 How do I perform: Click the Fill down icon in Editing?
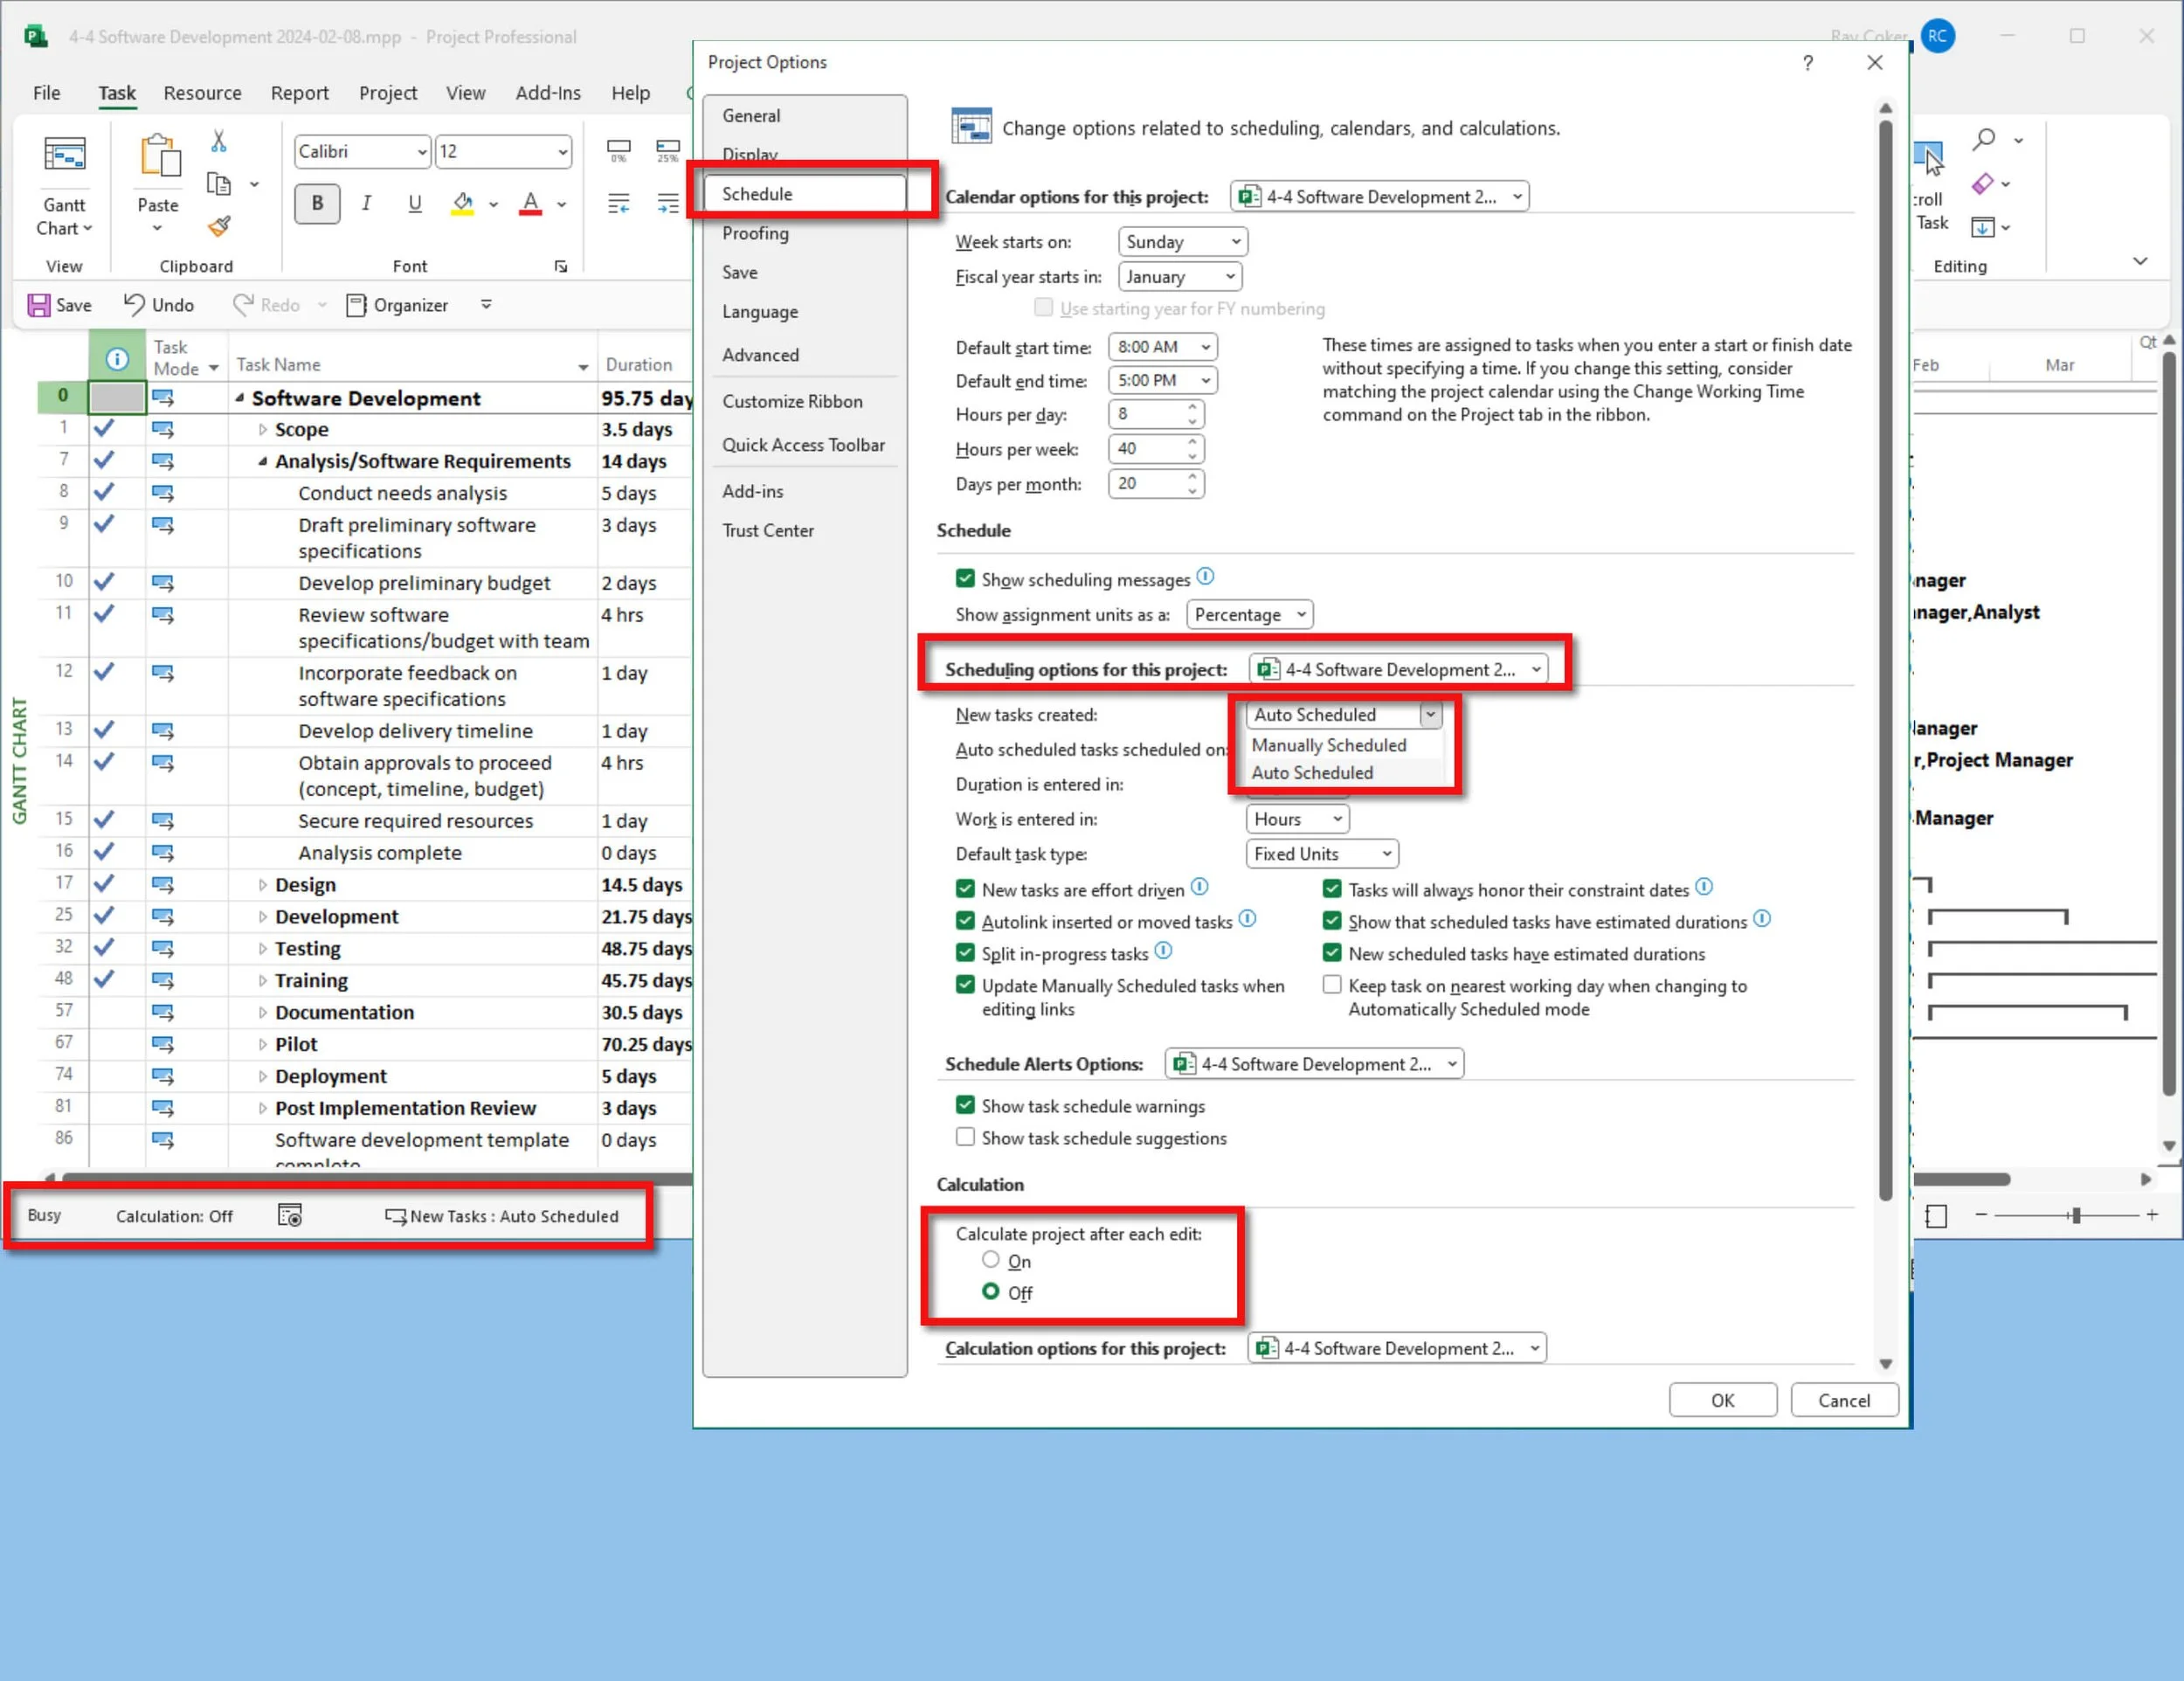point(1982,227)
